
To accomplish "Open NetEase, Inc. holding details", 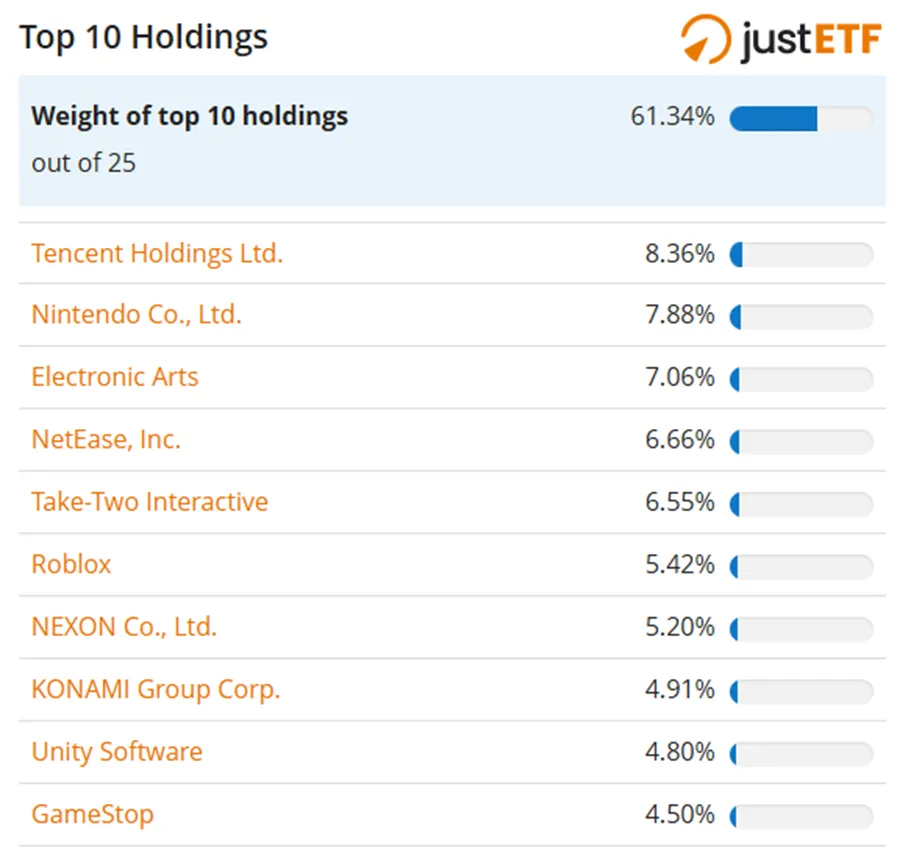I will pyautogui.click(x=106, y=439).
